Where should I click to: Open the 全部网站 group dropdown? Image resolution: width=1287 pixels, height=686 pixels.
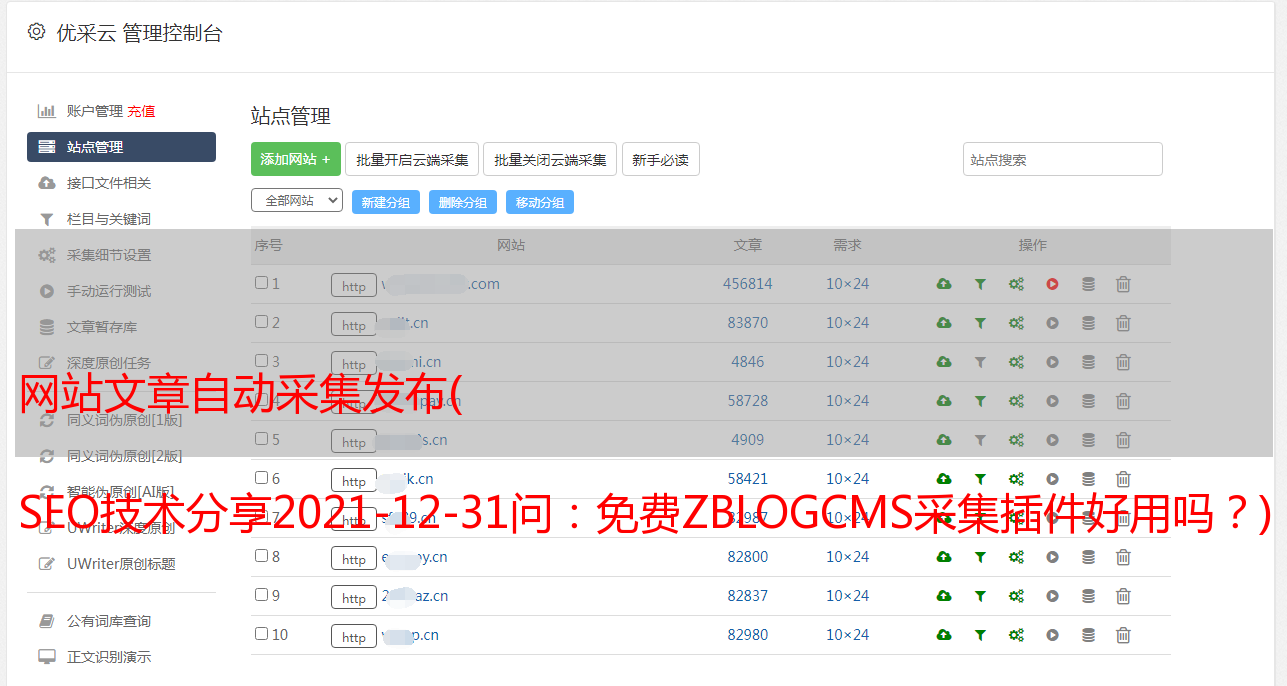coord(297,201)
